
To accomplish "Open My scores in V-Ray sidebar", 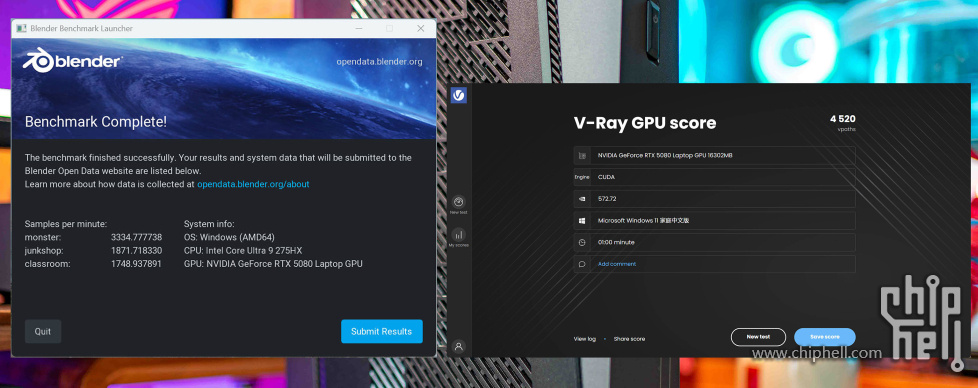I will (458, 238).
